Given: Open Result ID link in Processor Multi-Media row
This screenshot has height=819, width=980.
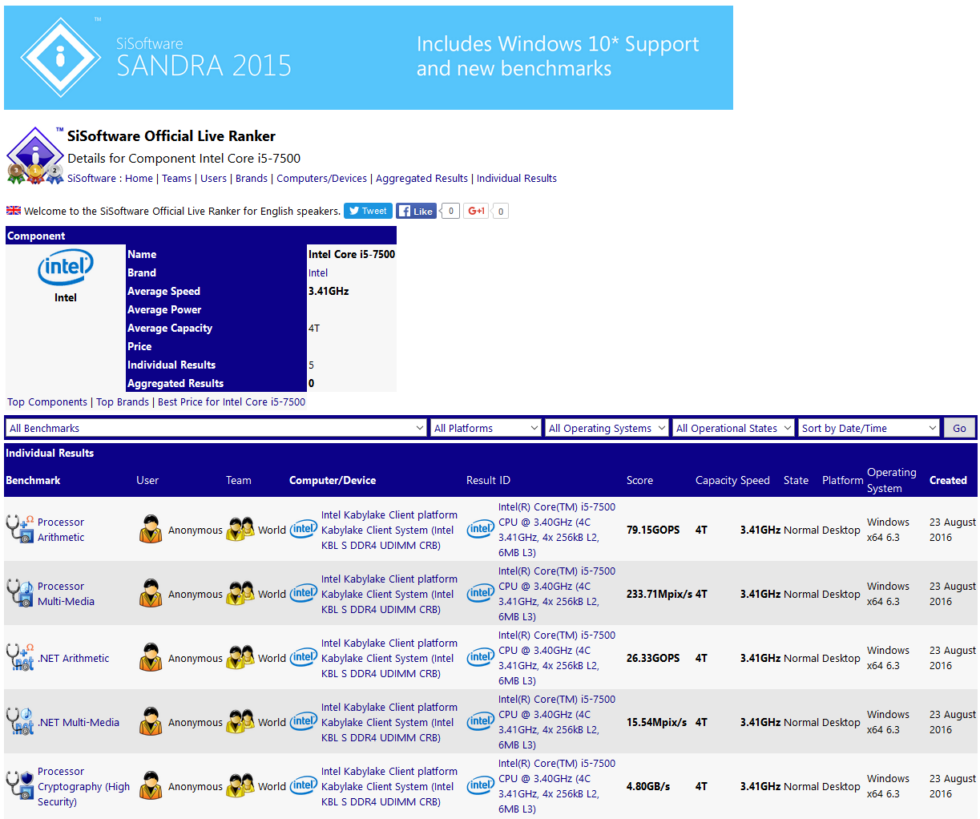Looking at the screenshot, I should pyautogui.click(x=557, y=594).
